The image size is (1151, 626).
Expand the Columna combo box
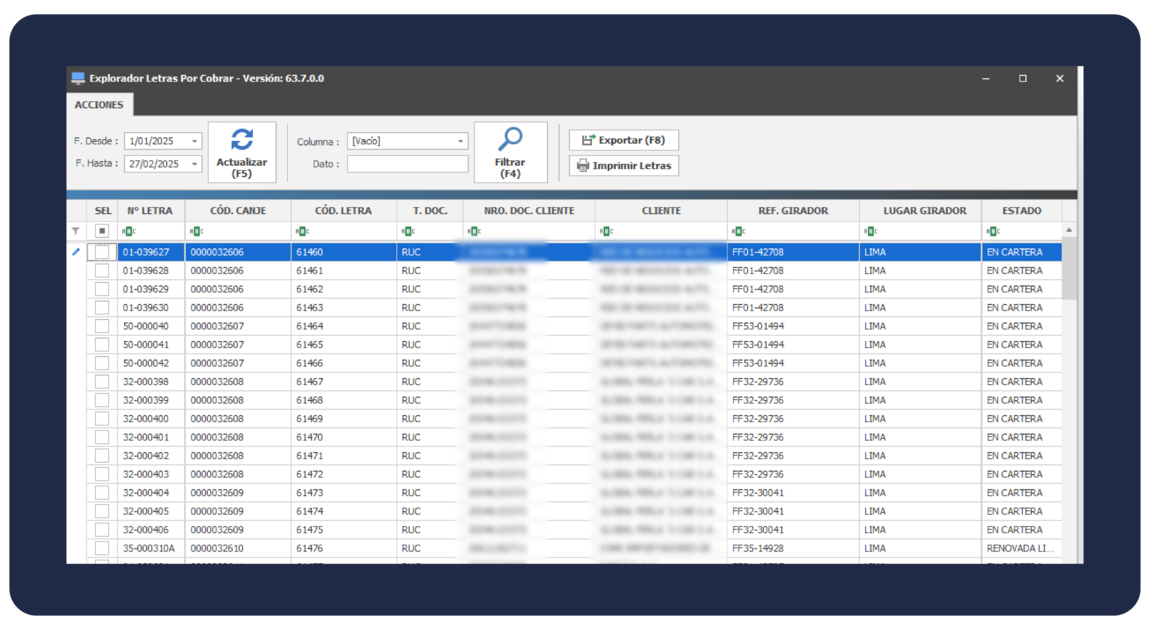coord(460,142)
